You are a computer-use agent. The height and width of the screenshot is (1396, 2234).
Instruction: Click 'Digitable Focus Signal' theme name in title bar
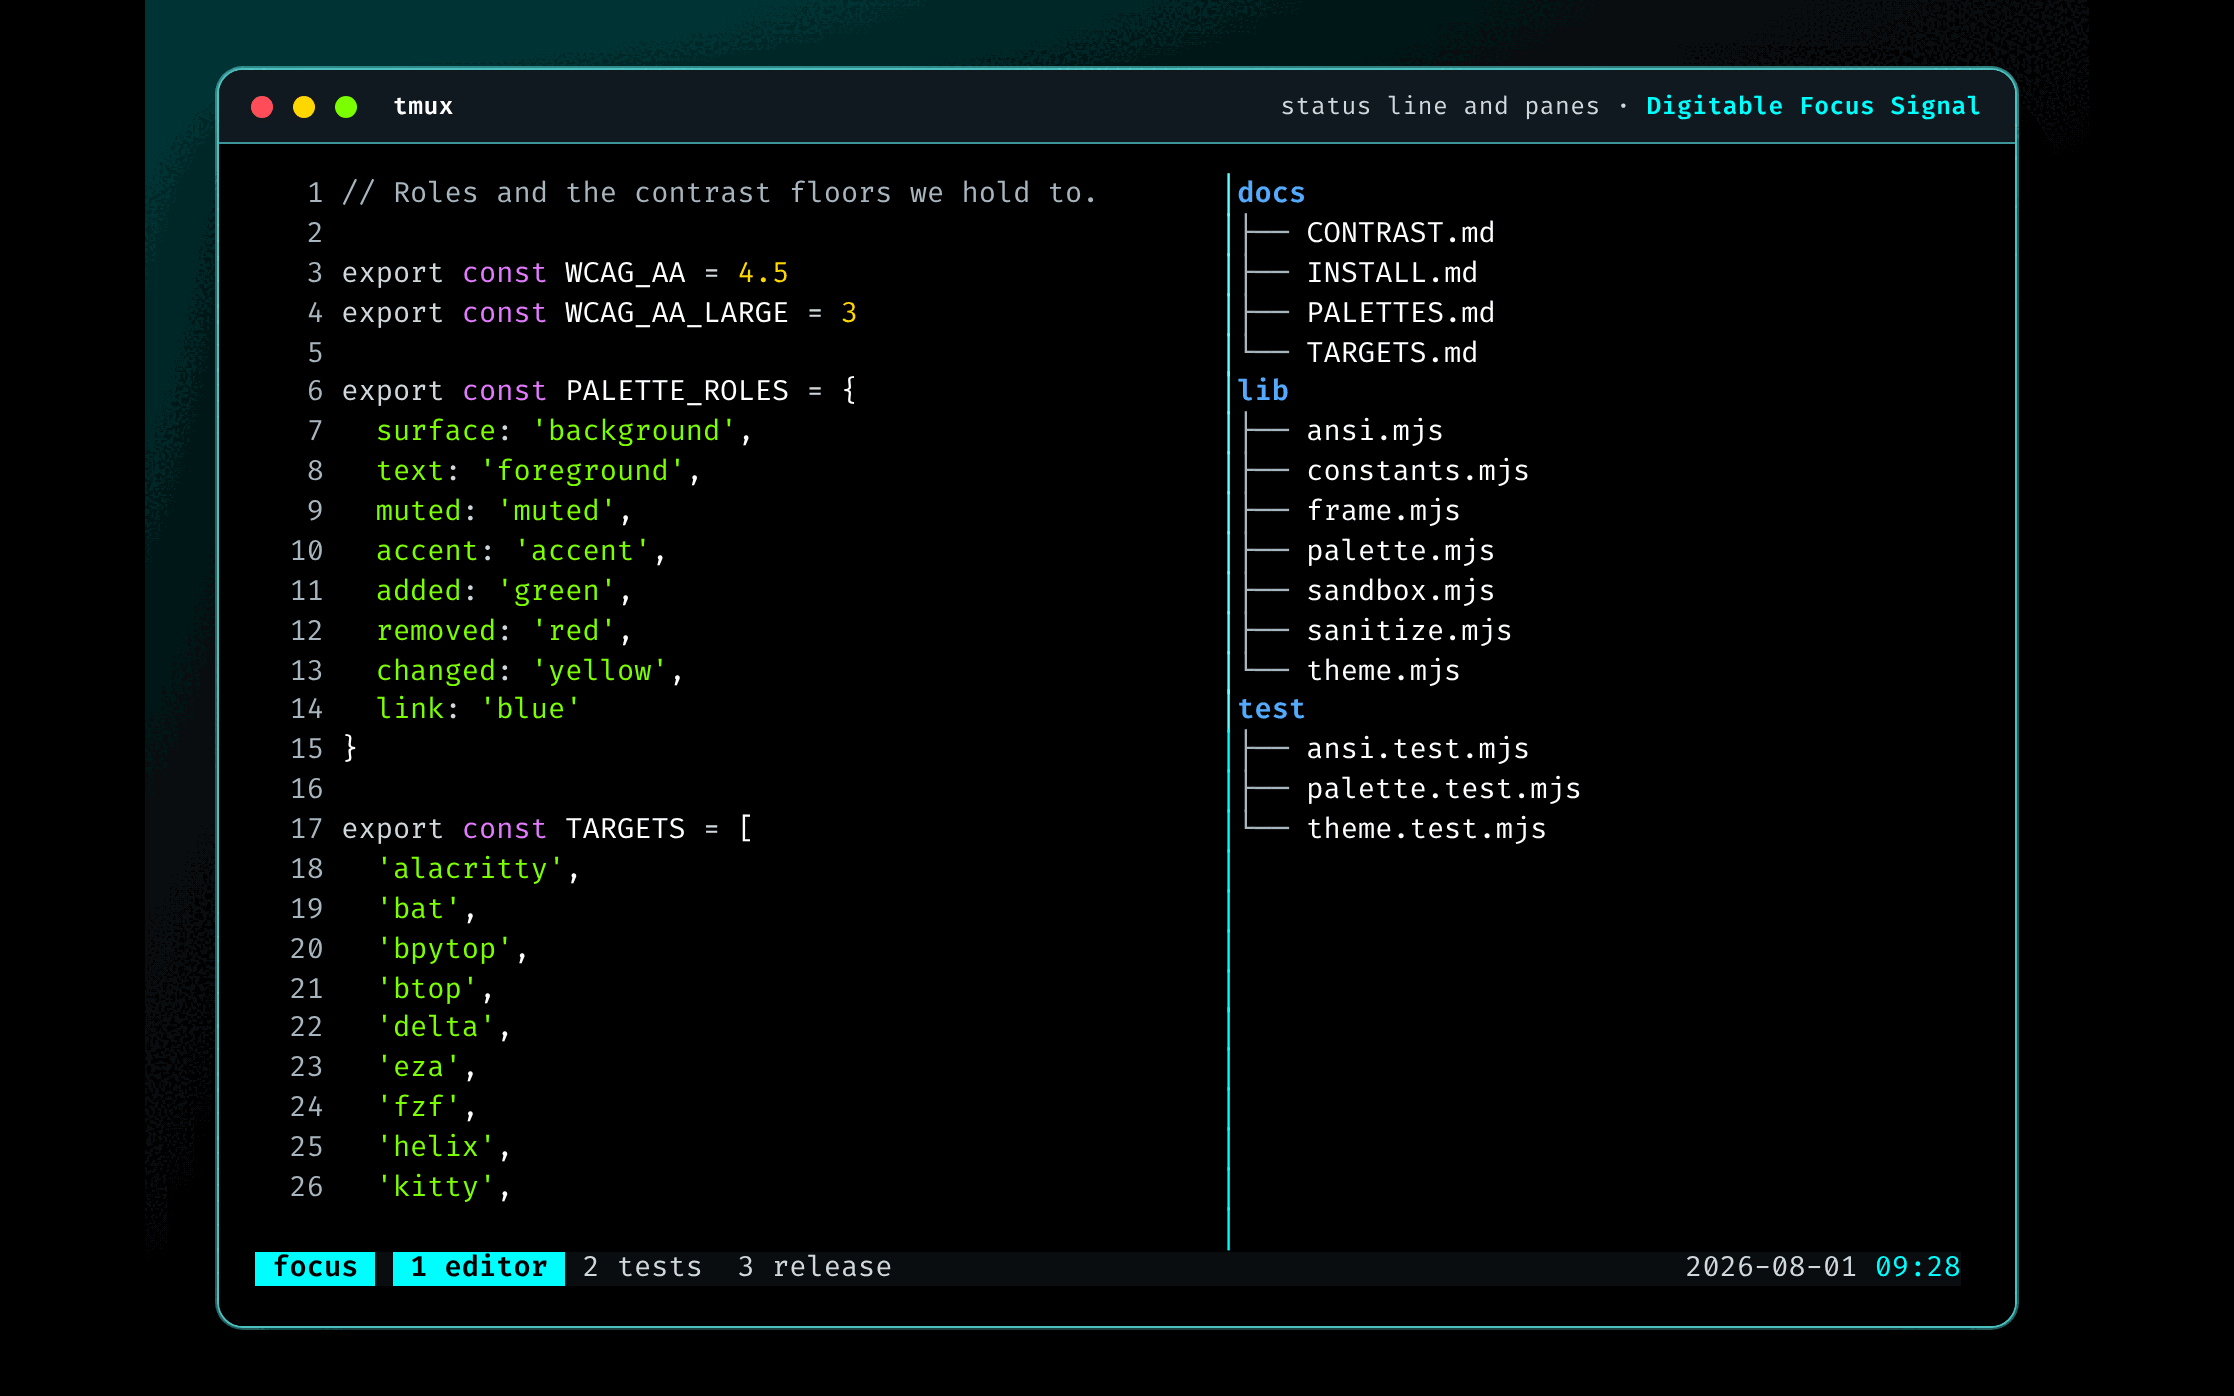point(1813,106)
